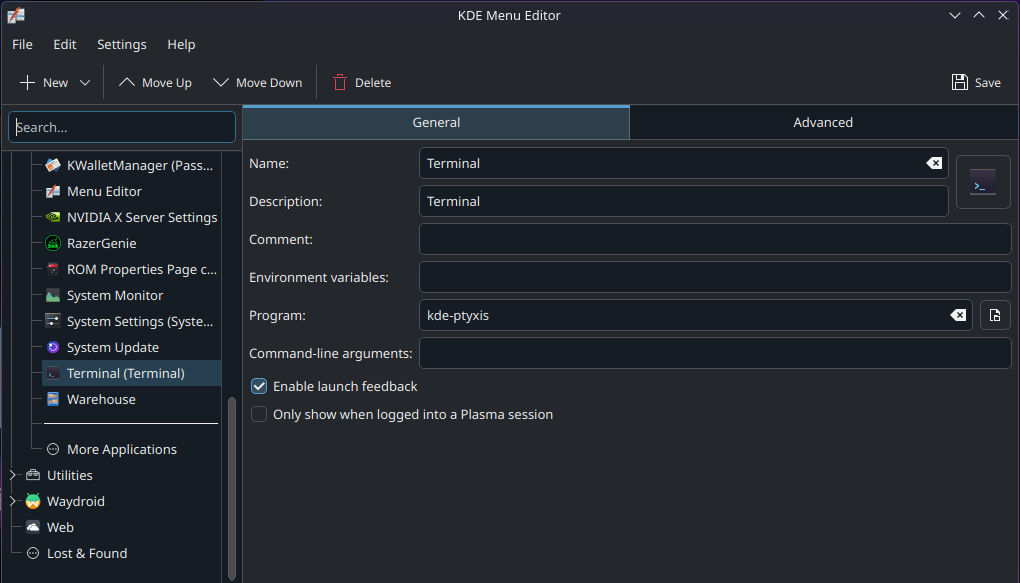Expand the Utilities category in the tree
This screenshot has height=583, width=1020.
click(x=13, y=475)
